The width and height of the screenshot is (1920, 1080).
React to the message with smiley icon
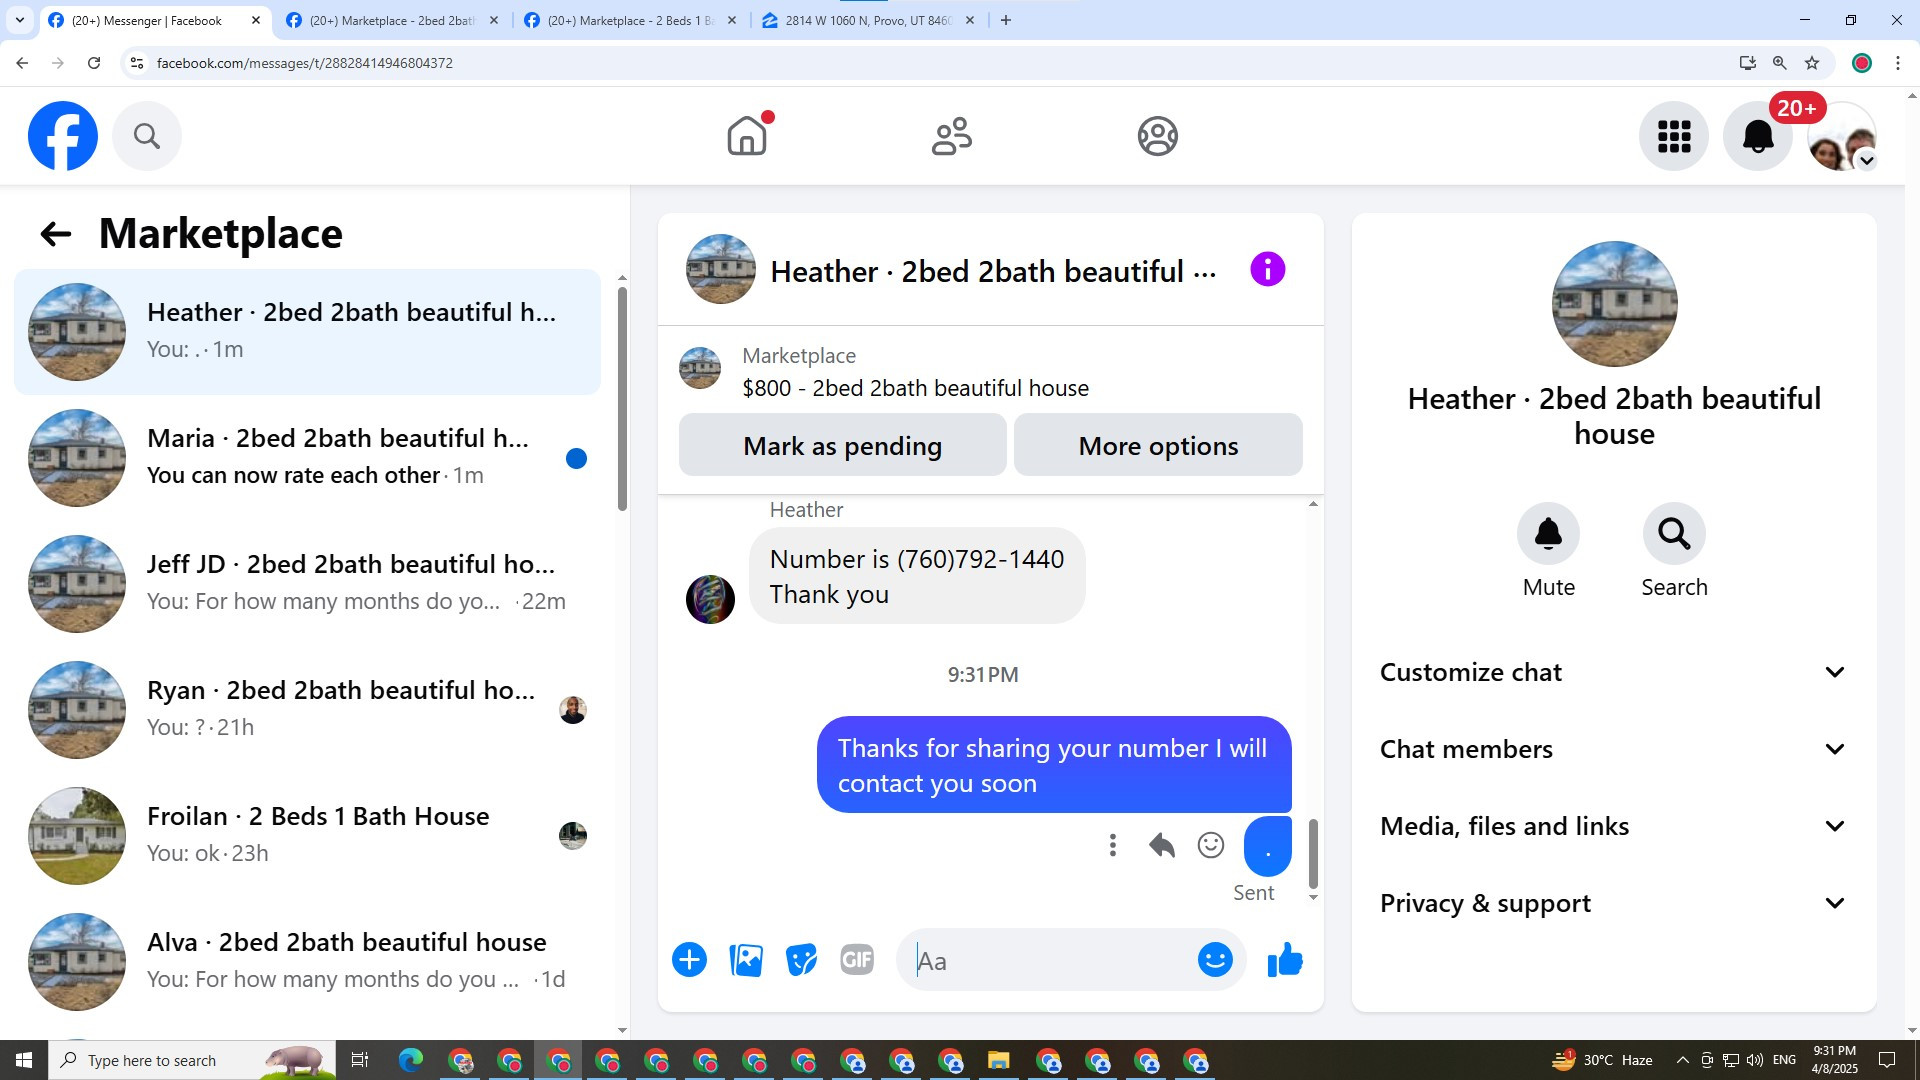pos(1210,846)
